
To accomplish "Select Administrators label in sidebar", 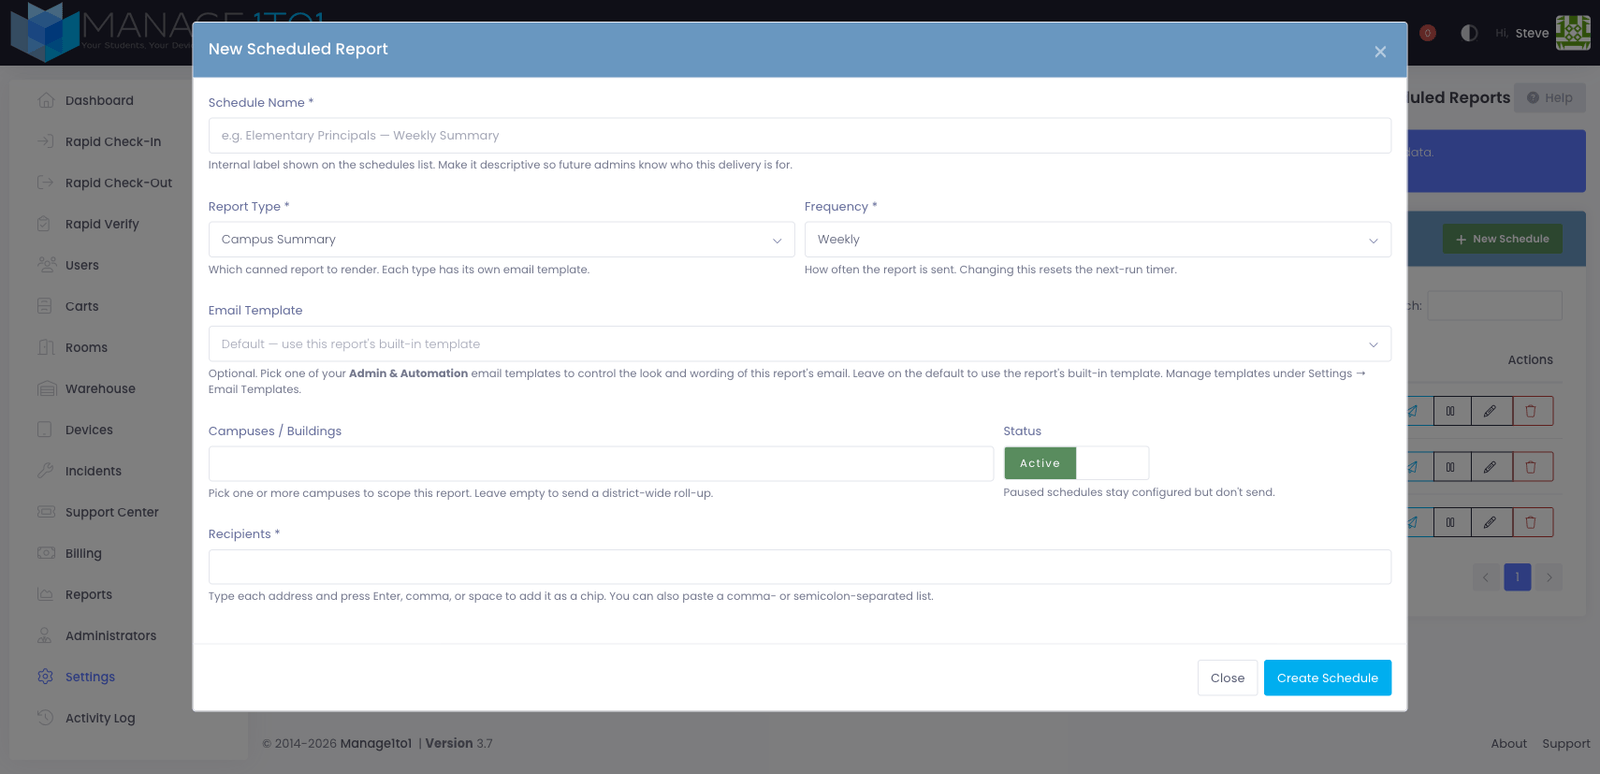I will (x=111, y=636).
